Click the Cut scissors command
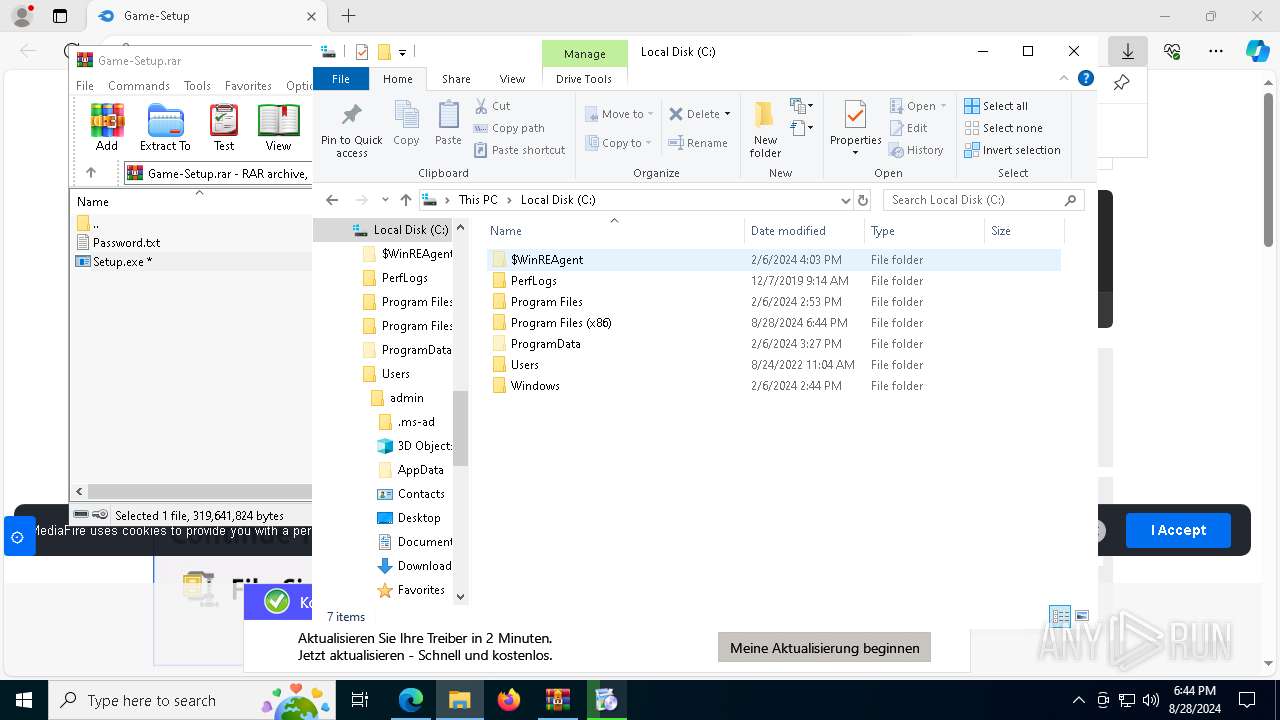Image resolution: width=1280 pixels, height=720 pixels. coord(493,106)
